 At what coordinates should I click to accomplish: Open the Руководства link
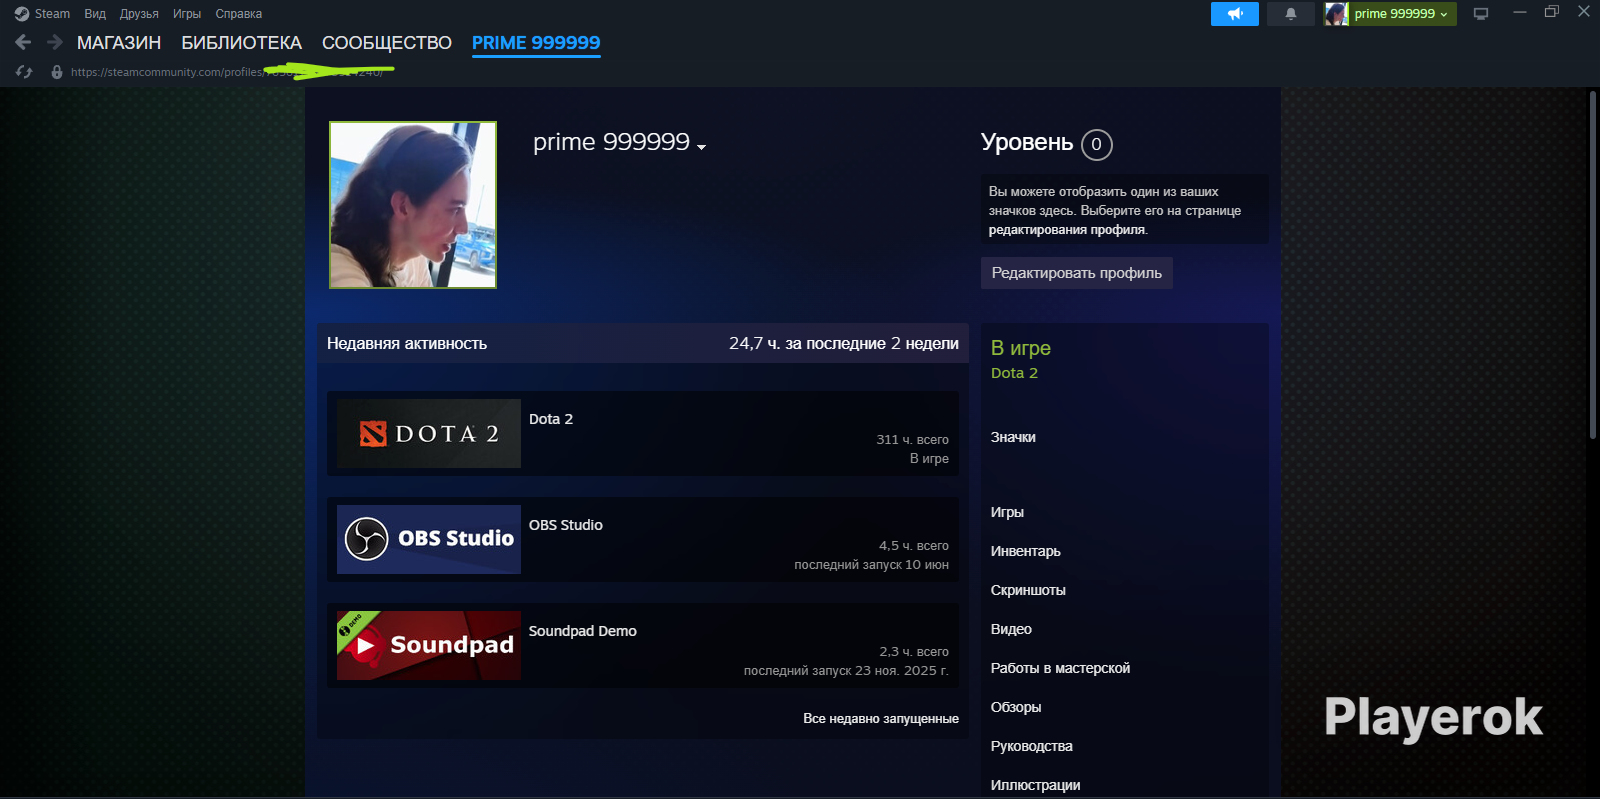click(1032, 746)
